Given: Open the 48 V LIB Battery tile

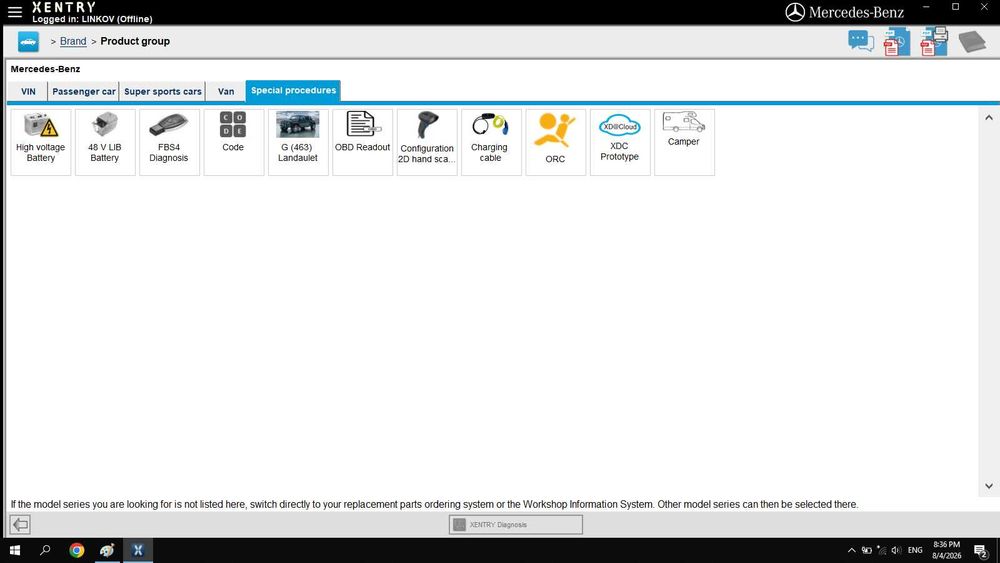Looking at the screenshot, I should 105,142.
